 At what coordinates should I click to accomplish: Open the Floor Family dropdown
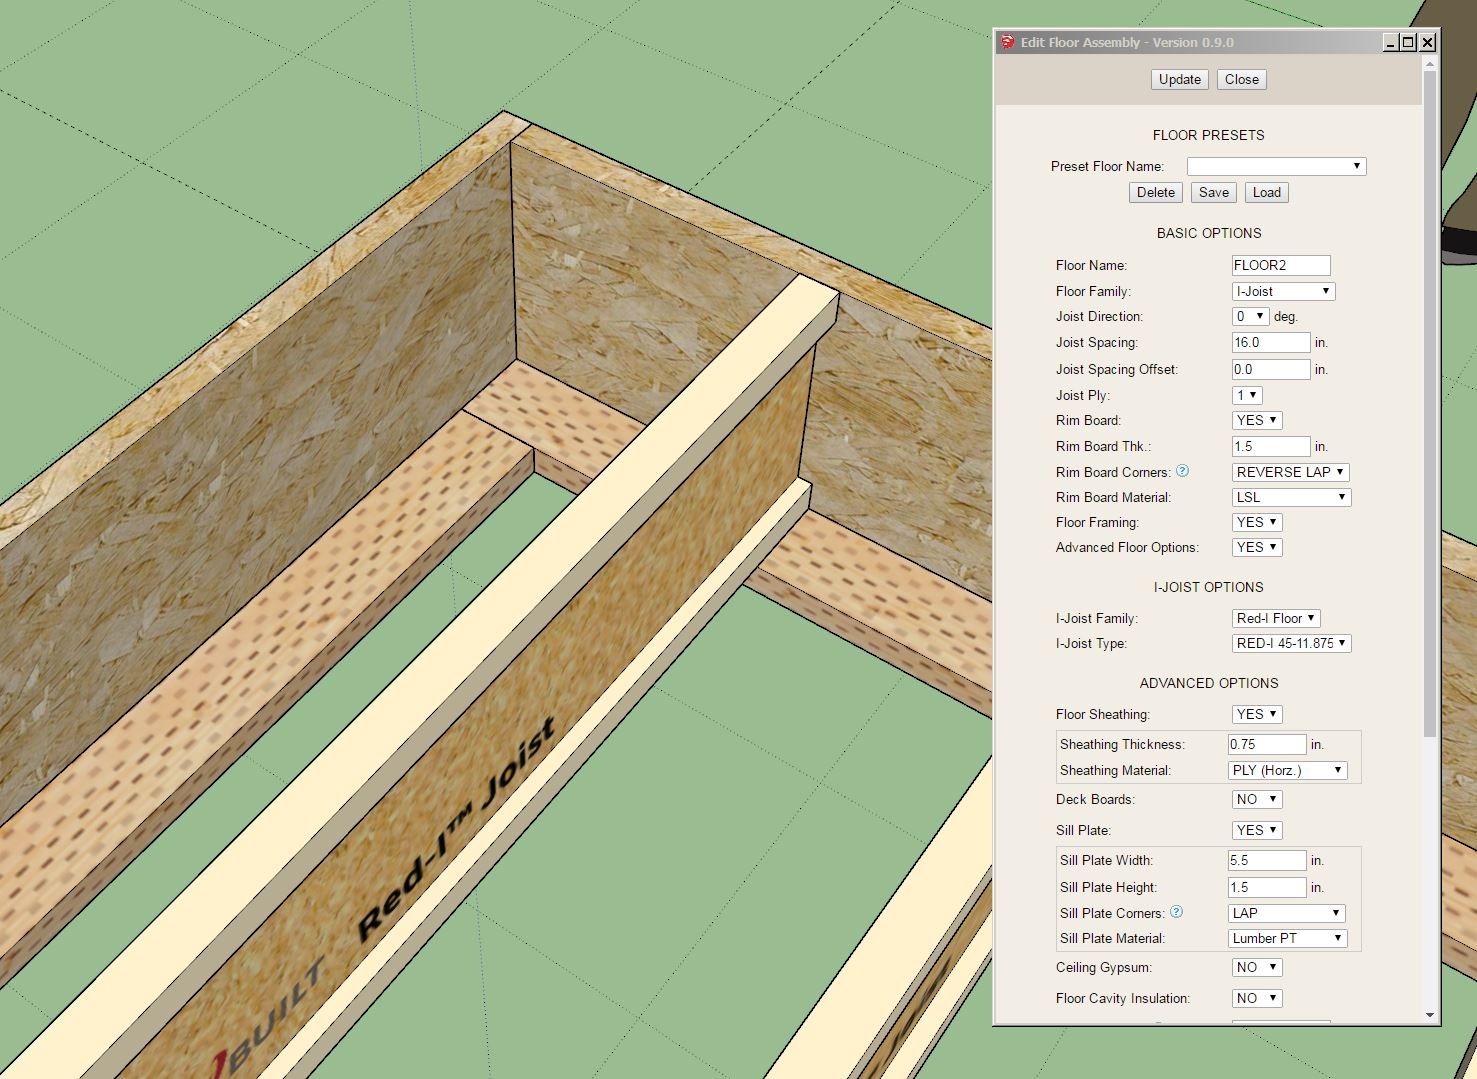1284,291
